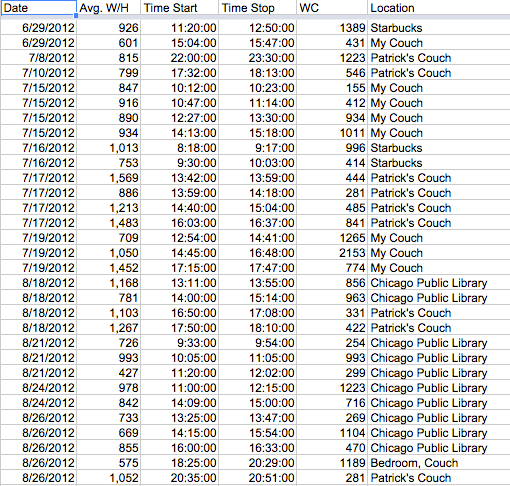Select the date cell 7/10/2012
Image resolution: width=510 pixels, height=486 pixels.
tap(38, 73)
